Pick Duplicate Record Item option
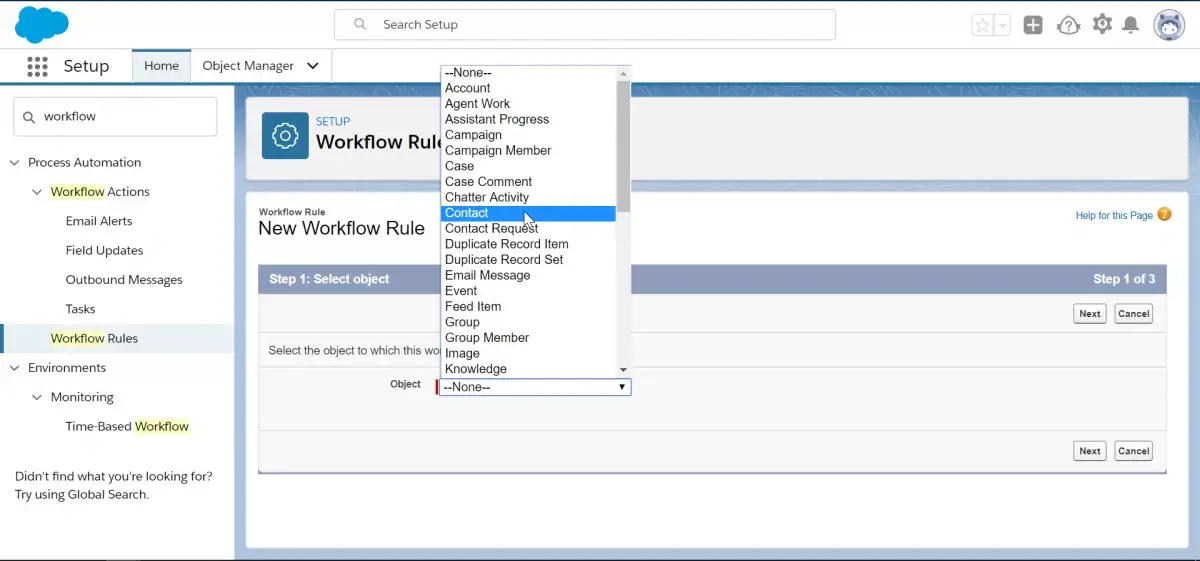Viewport: 1200px width, 561px height. tap(528, 244)
